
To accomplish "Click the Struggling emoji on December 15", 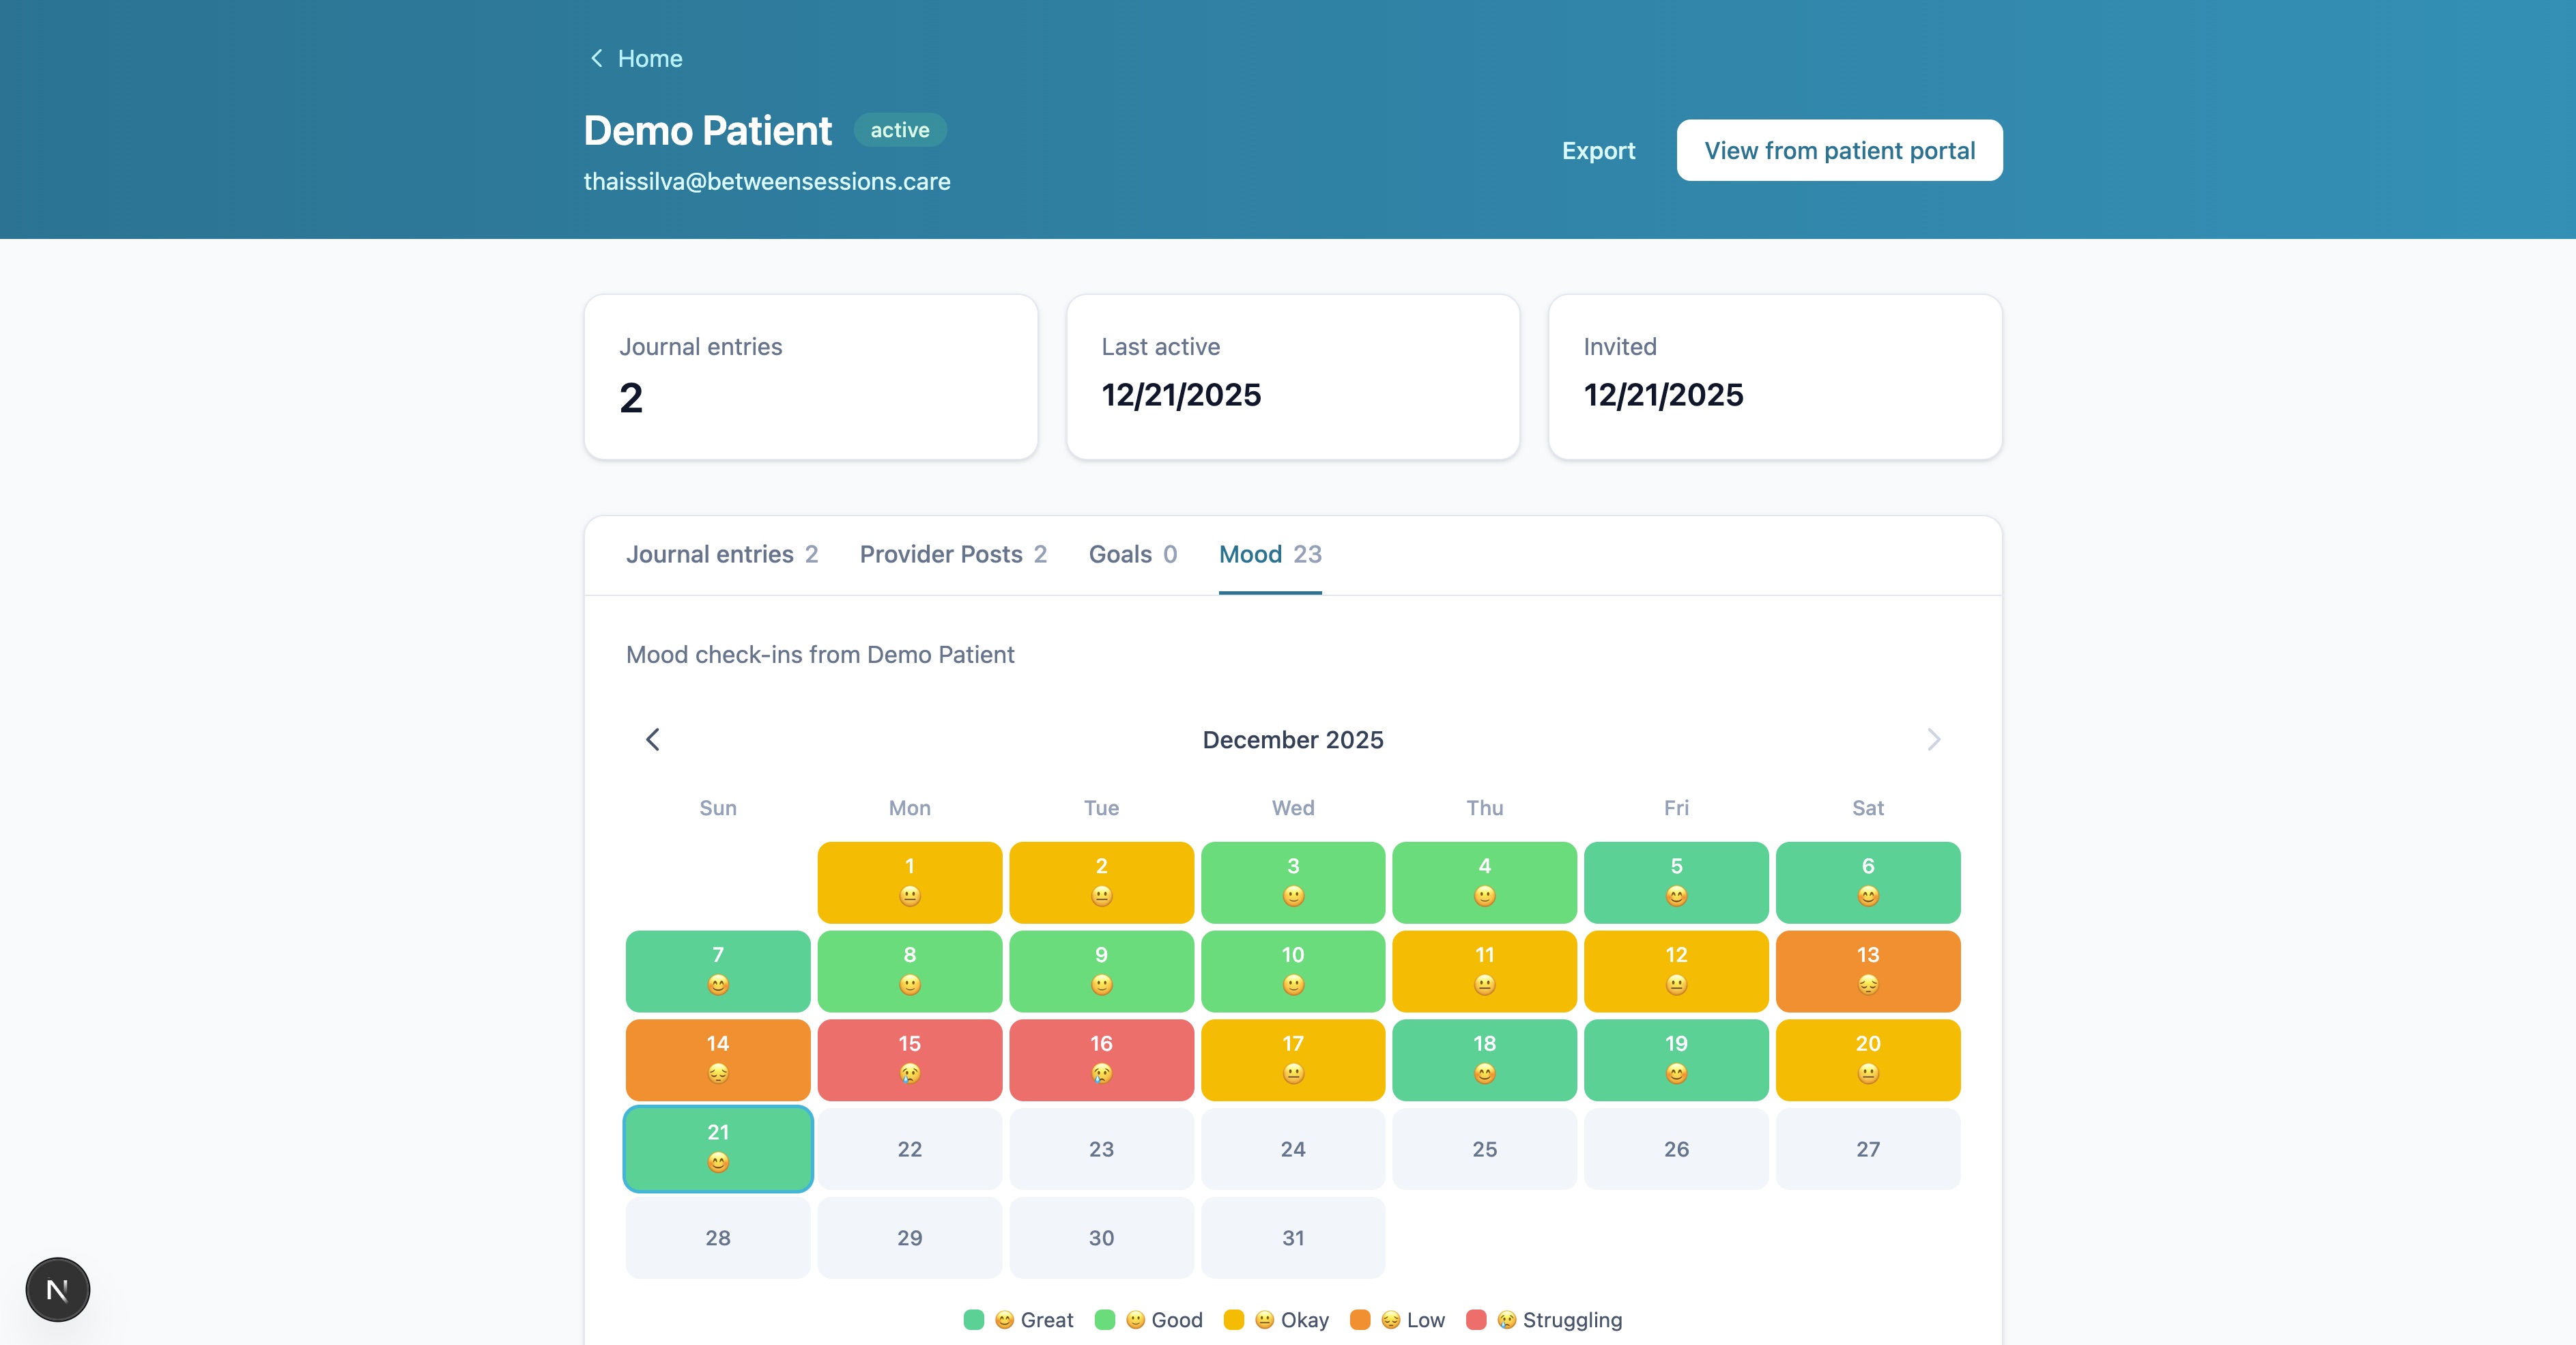I will pos(909,1074).
